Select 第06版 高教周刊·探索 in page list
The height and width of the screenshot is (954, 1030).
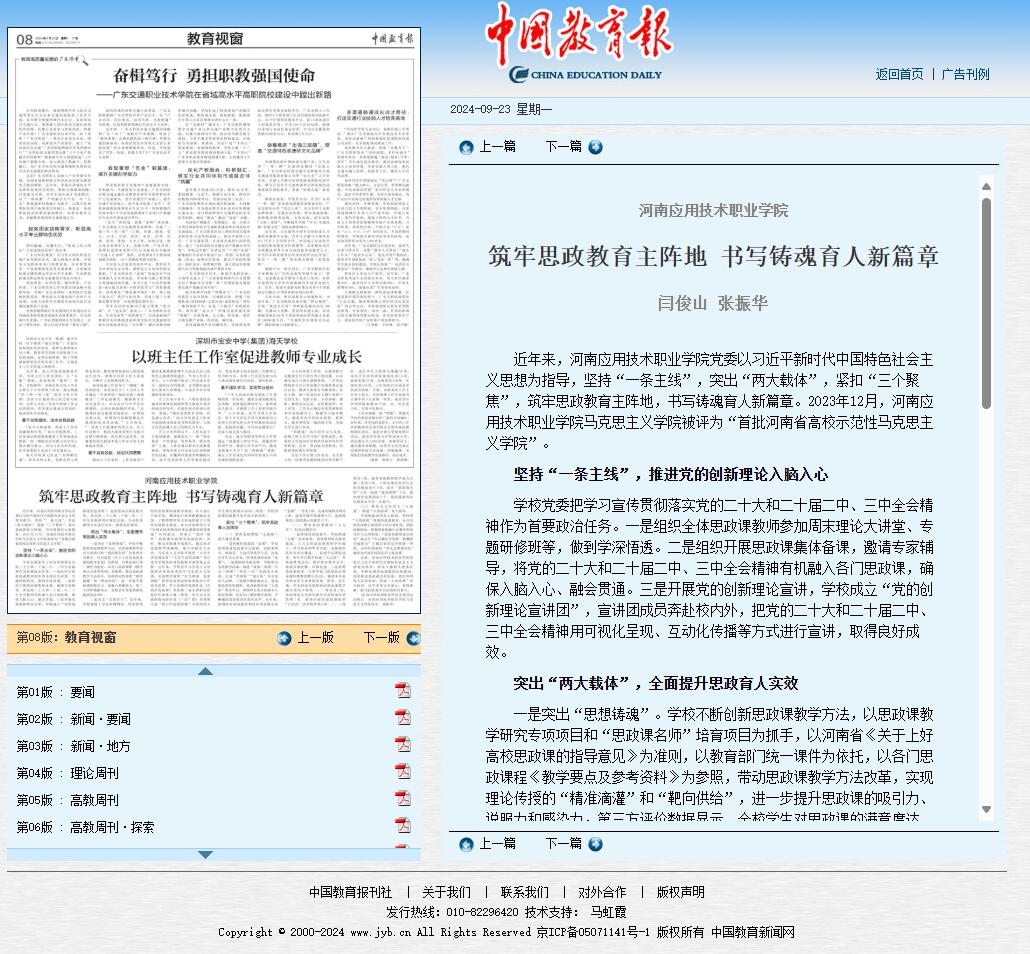point(111,827)
